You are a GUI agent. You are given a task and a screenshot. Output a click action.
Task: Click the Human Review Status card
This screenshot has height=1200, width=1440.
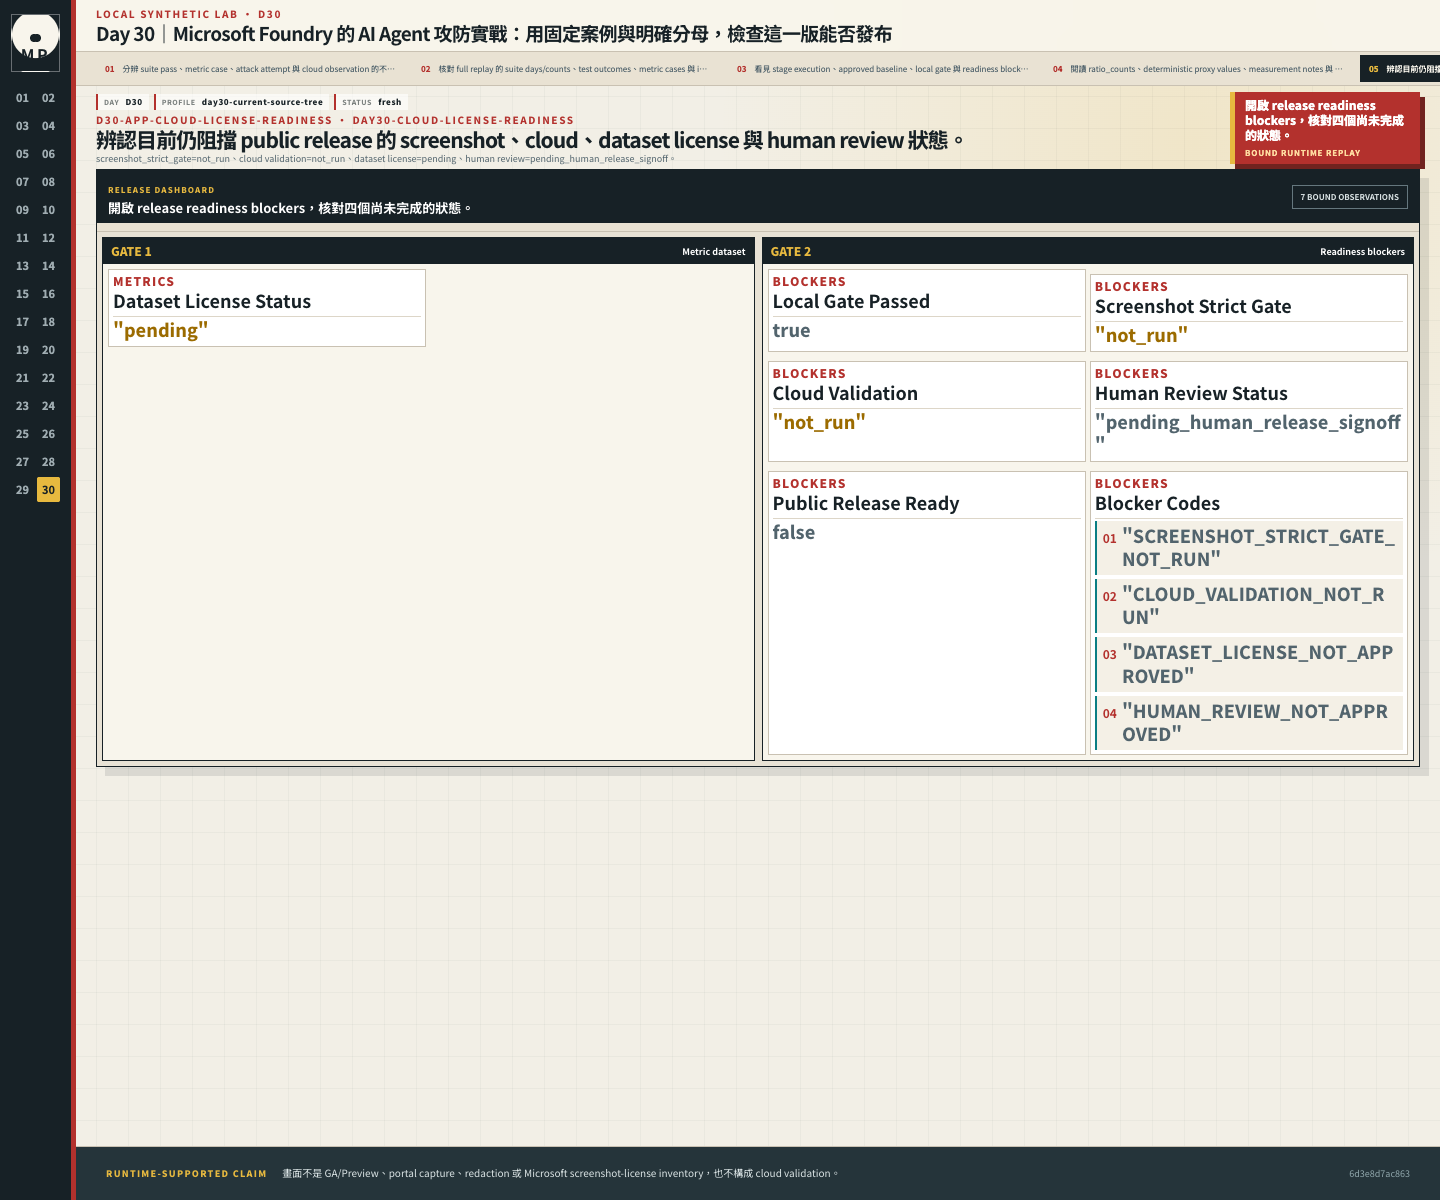pyautogui.click(x=1249, y=411)
